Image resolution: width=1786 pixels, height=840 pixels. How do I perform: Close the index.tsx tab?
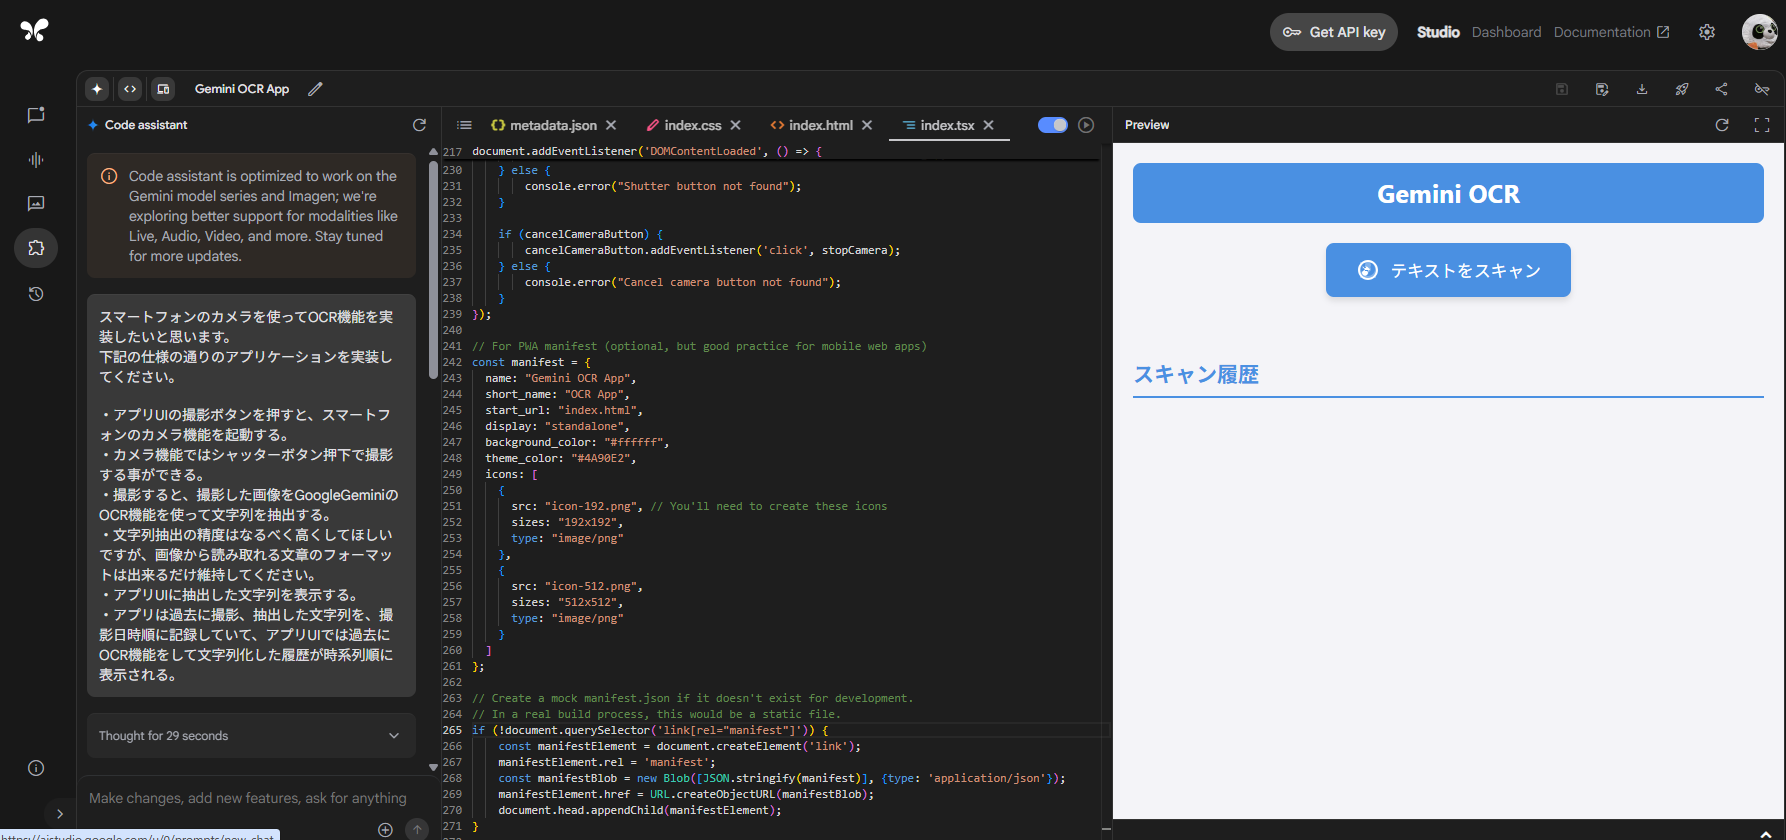988,125
